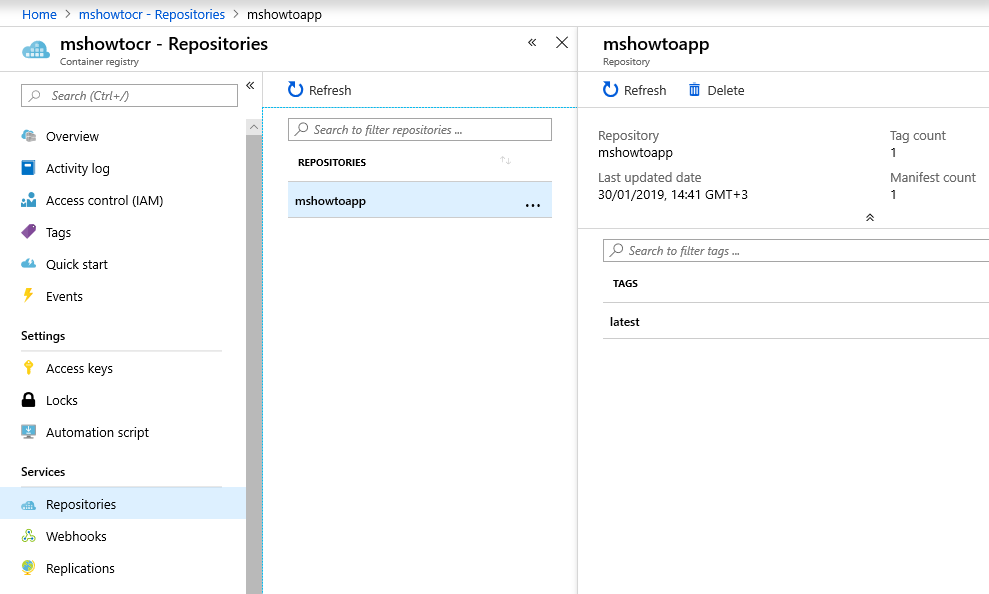This screenshot has height=594, width=989.
Task: Collapse the Repositories blade with double chevron
Action: click(532, 42)
